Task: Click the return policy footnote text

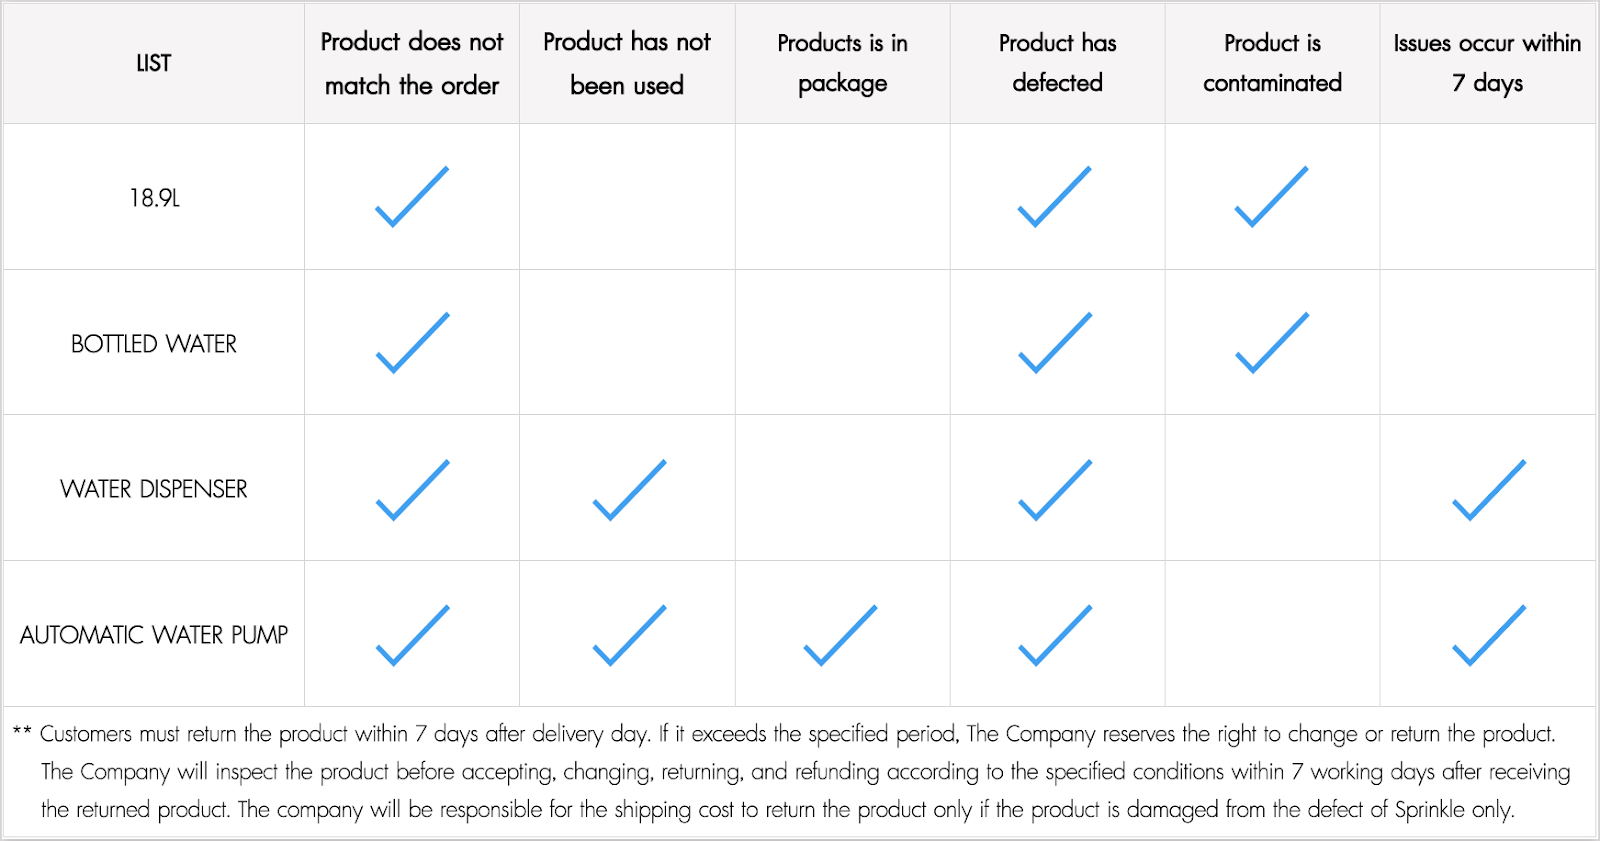Action: [x=798, y=772]
